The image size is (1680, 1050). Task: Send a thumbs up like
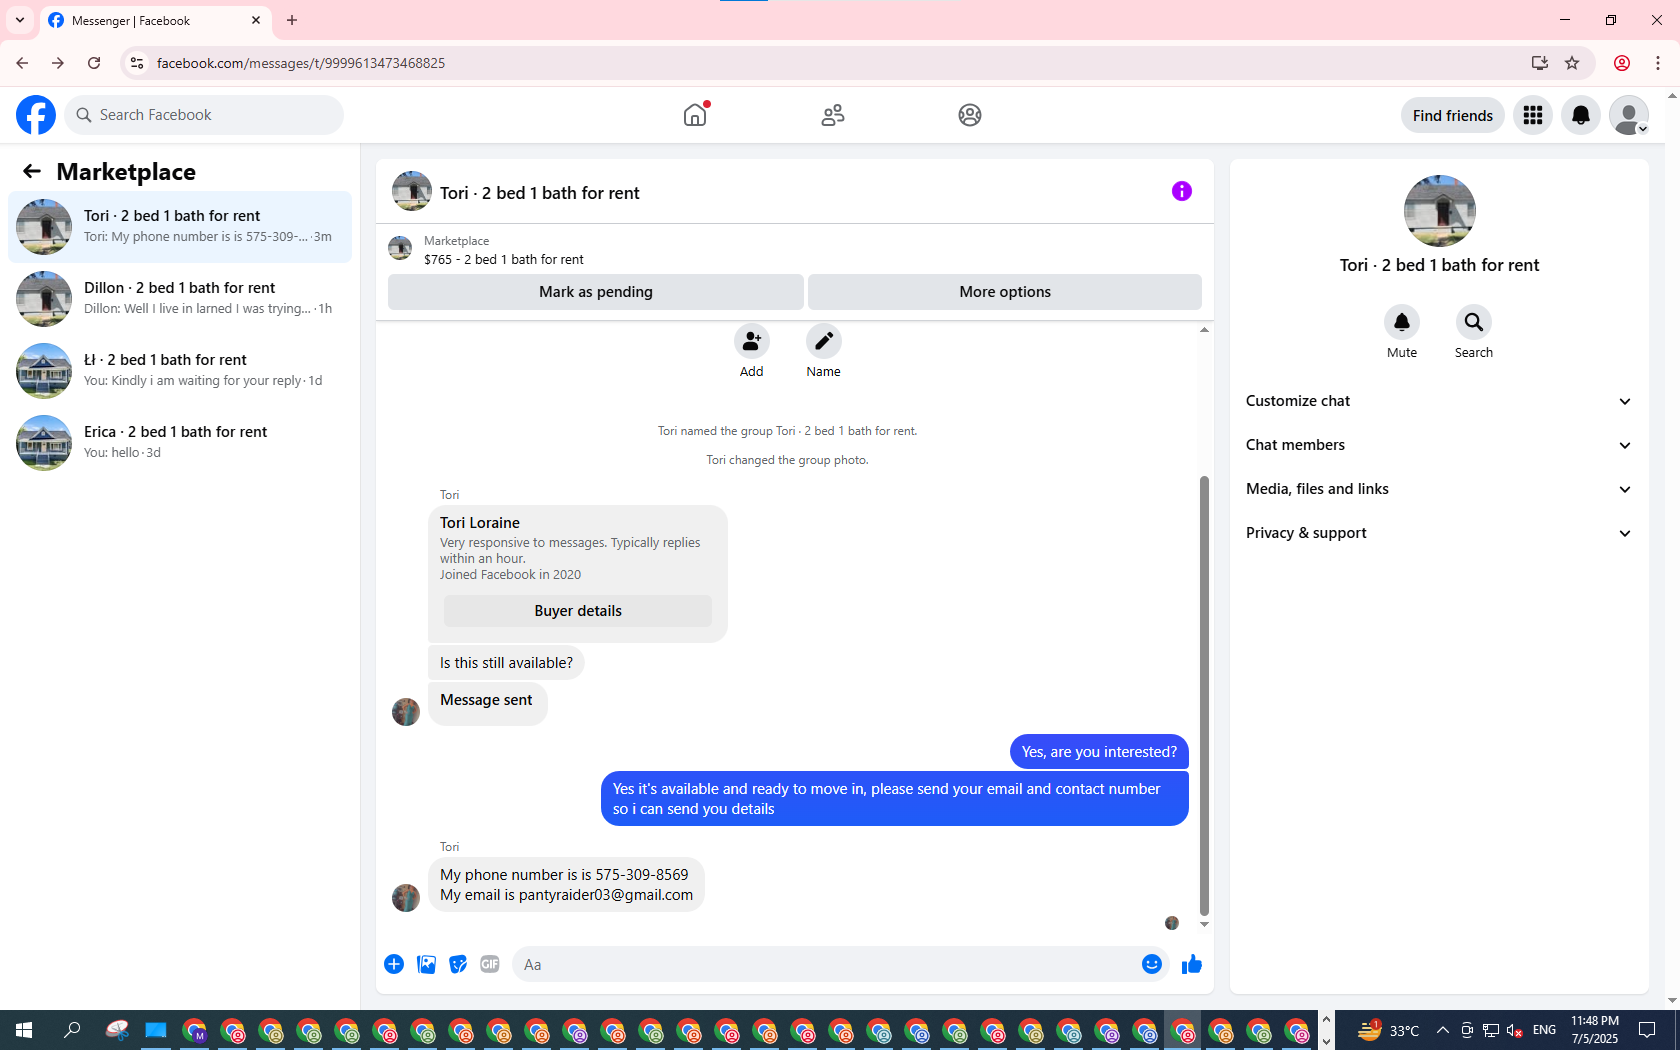pyautogui.click(x=1192, y=964)
